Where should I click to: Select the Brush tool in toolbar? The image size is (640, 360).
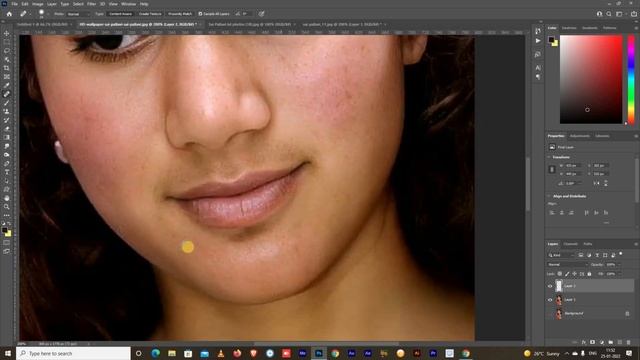7,103
